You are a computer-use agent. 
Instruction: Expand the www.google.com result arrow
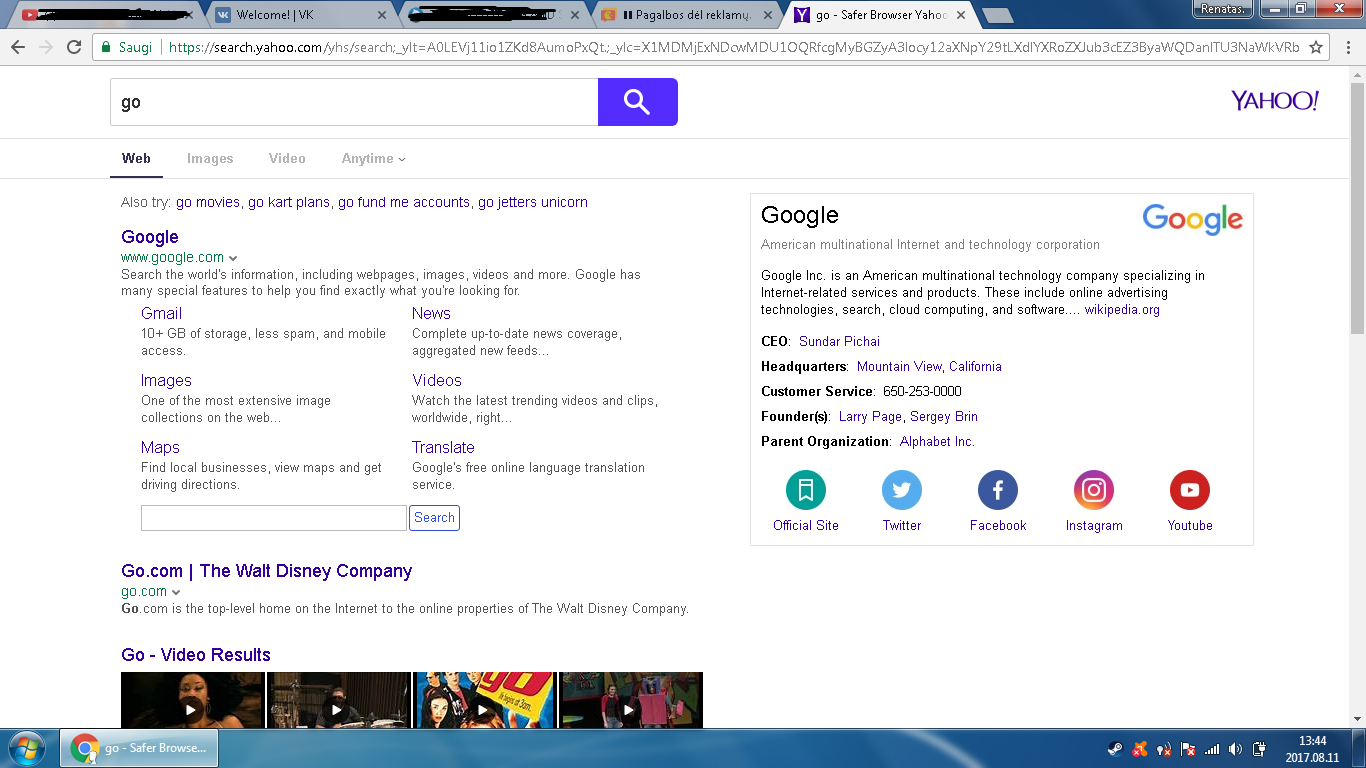tap(233, 258)
